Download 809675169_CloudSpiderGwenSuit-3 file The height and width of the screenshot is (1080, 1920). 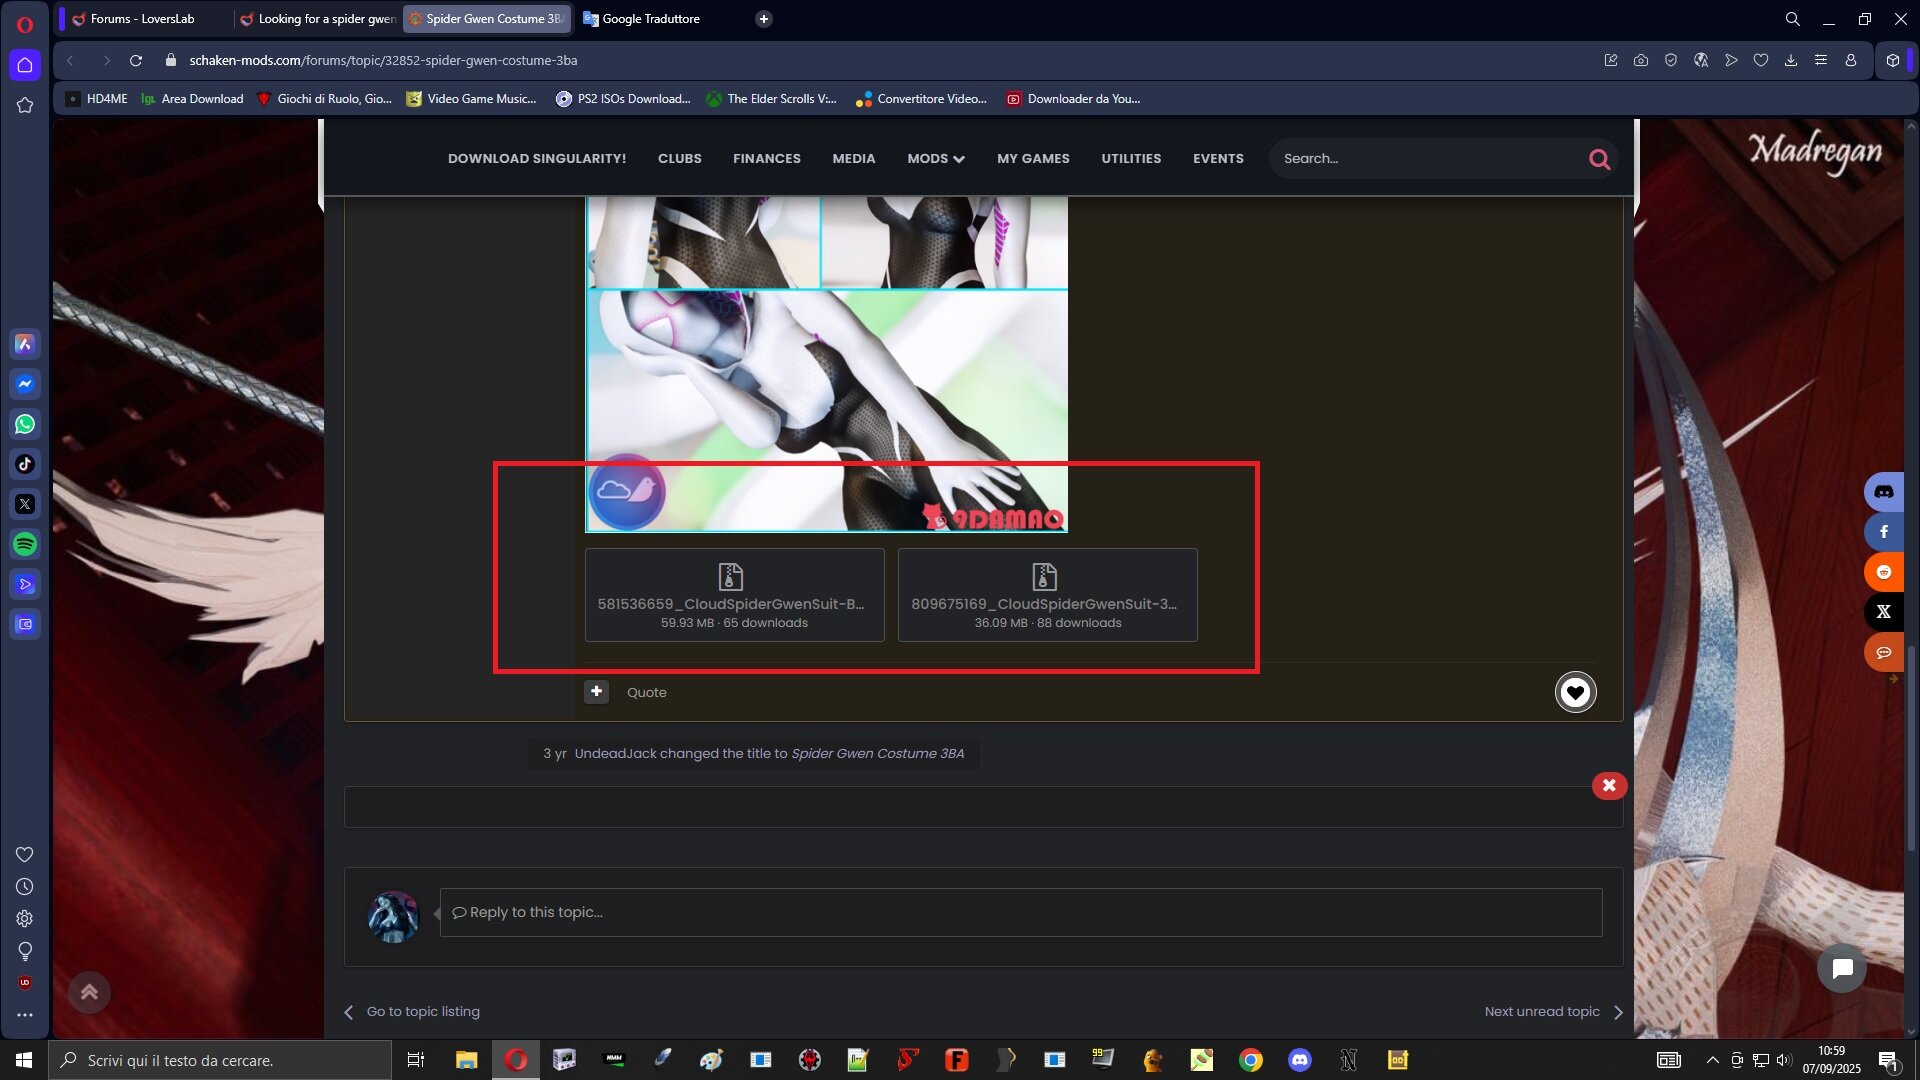pyautogui.click(x=1048, y=595)
